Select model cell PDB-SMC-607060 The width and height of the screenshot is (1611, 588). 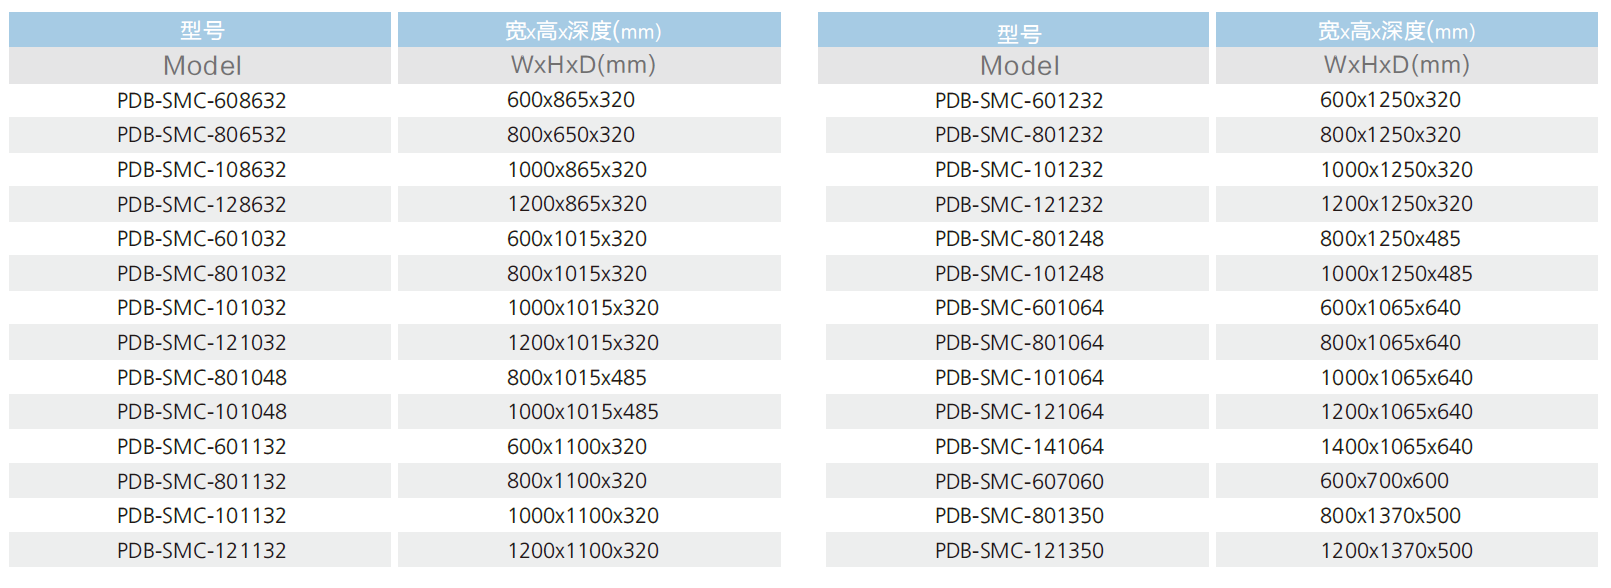1017,481
